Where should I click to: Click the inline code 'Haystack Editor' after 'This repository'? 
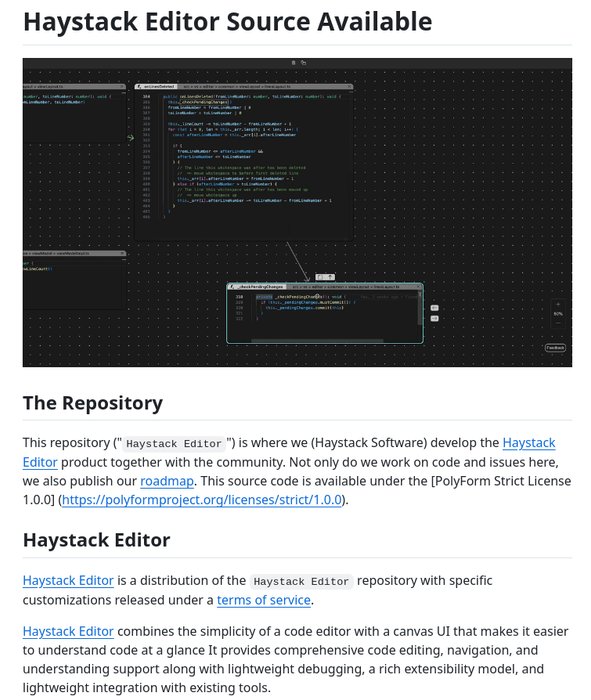point(174,444)
